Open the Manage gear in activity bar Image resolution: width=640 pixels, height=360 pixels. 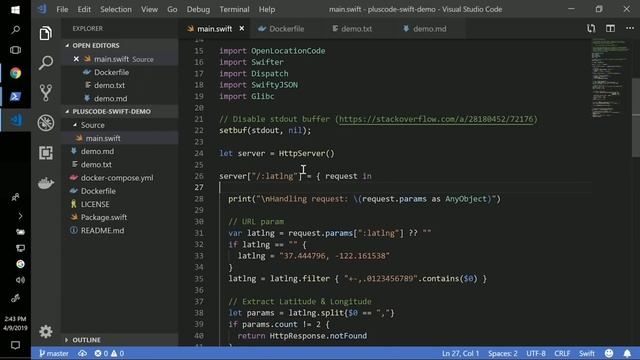(x=46, y=331)
